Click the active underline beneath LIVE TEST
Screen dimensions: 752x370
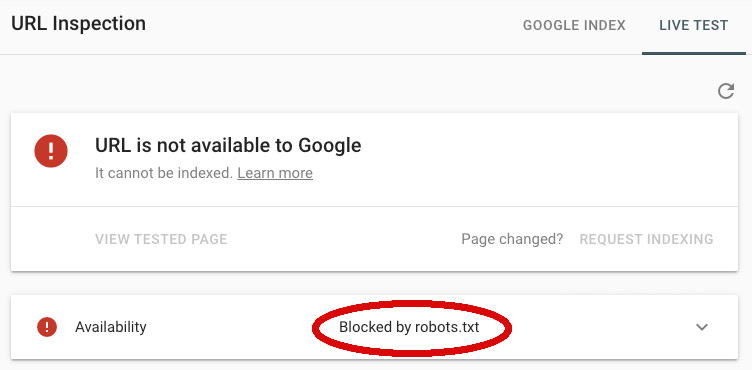point(693,54)
